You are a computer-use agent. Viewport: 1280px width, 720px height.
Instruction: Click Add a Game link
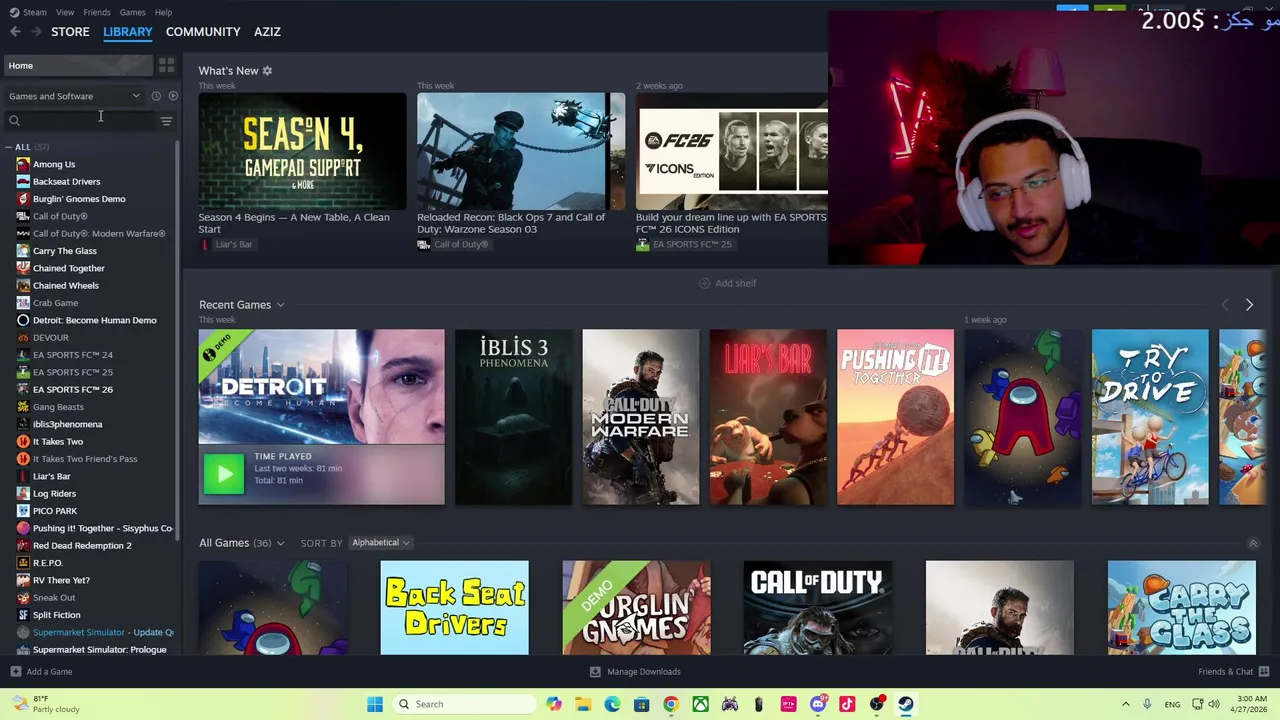tap(49, 672)
